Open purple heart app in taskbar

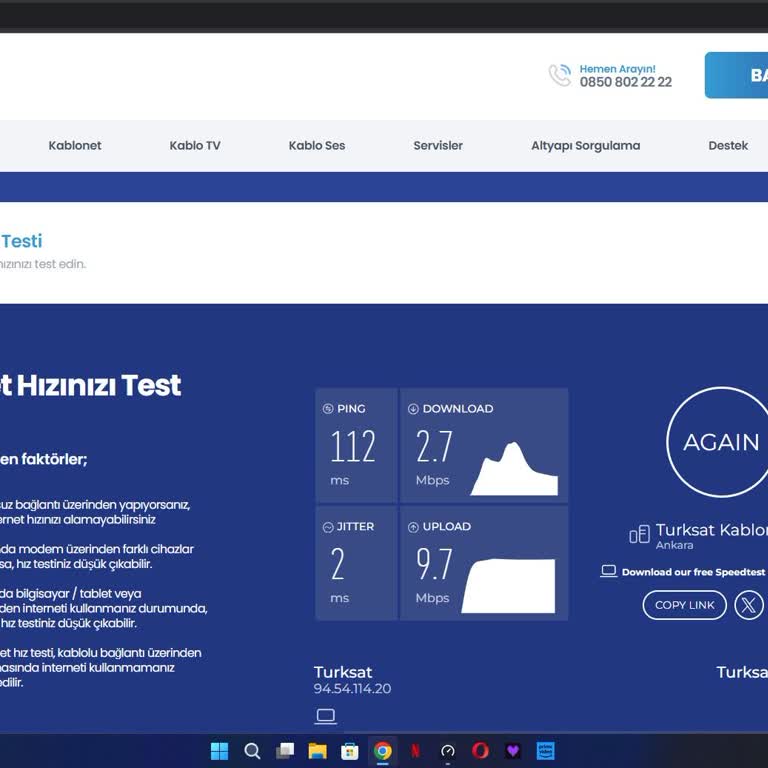tap(513, 751)
